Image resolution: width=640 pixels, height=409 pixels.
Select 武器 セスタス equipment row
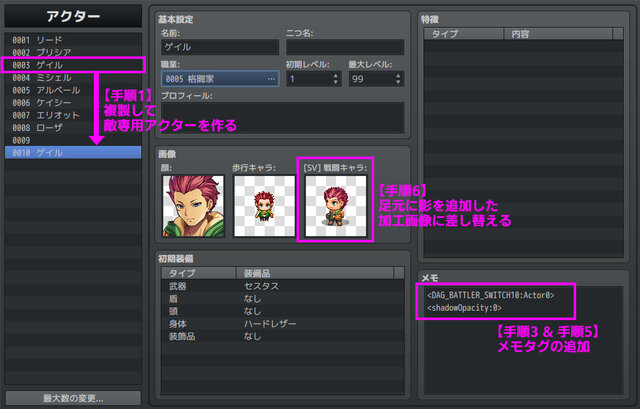(282, 286)
